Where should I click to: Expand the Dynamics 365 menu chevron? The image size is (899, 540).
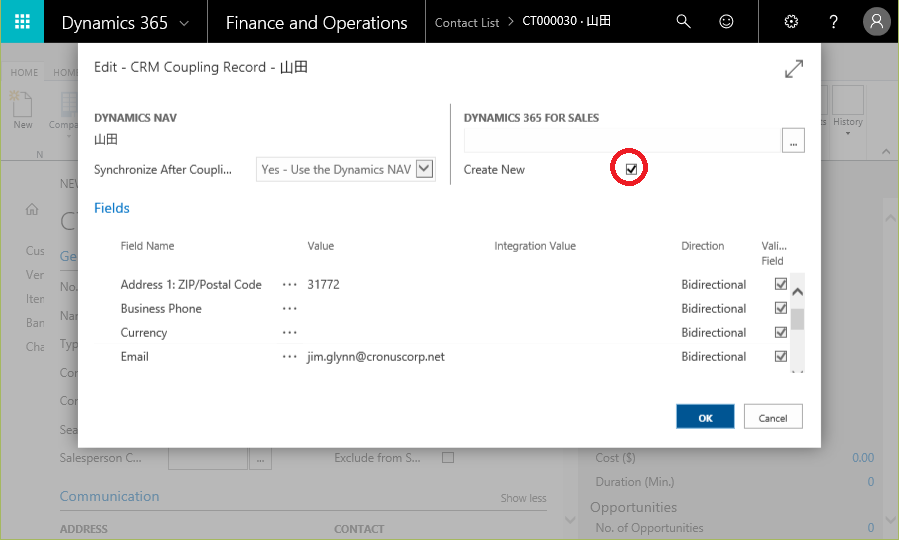point(184,23)
